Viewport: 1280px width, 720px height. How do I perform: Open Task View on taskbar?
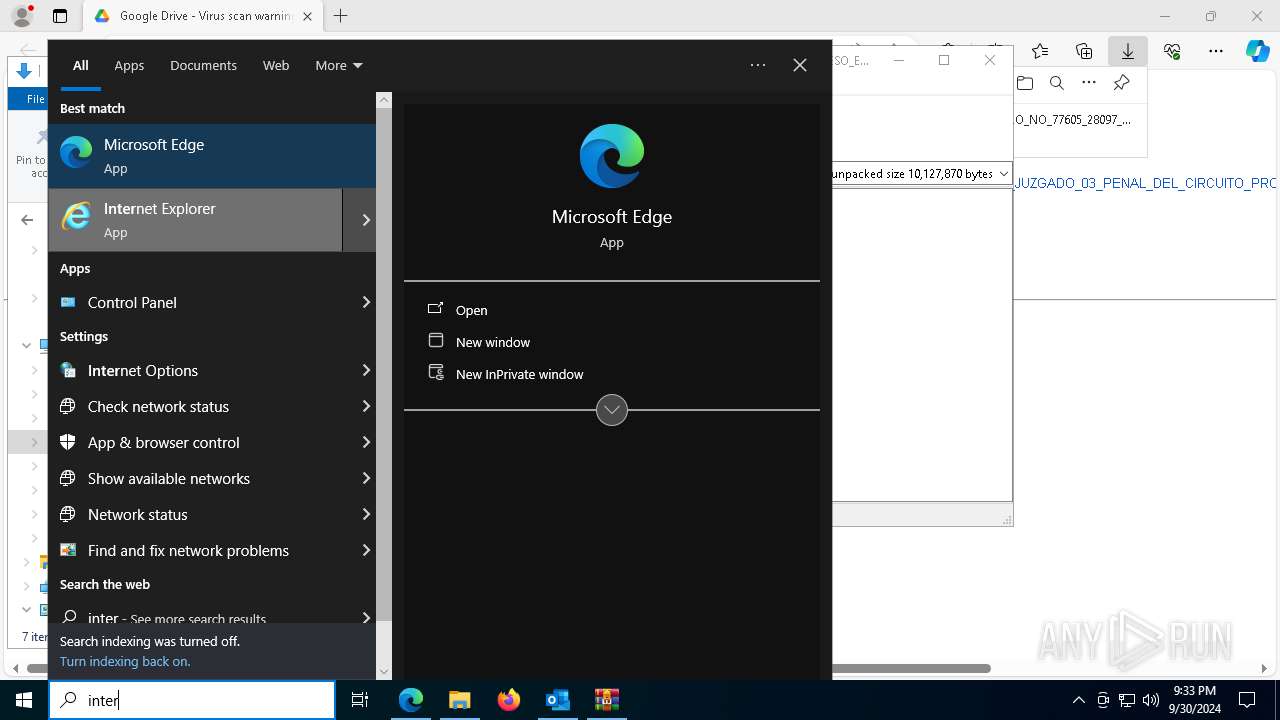pos(360,700)
